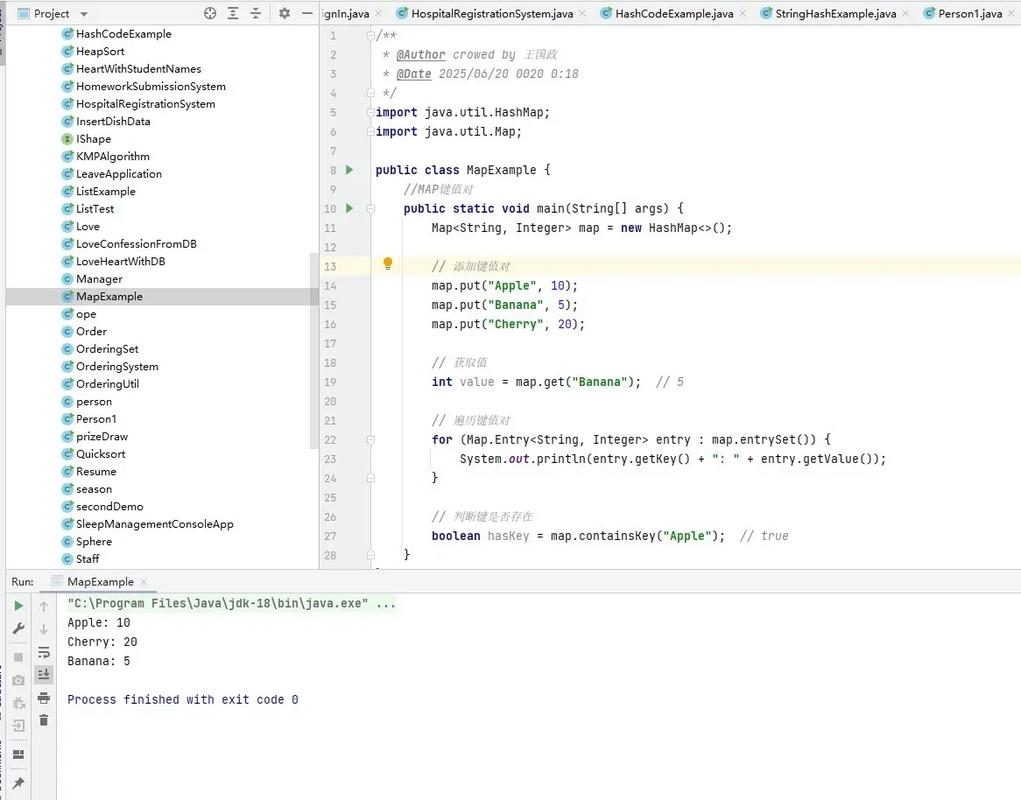
Task: Hide the Project panel with minus icon
Action: [307, 13]
